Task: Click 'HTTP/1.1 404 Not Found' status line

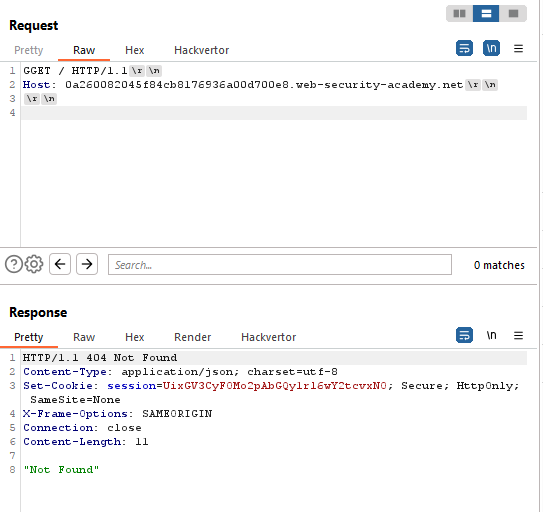Action: pyautogui.click(x=100, y=357)
